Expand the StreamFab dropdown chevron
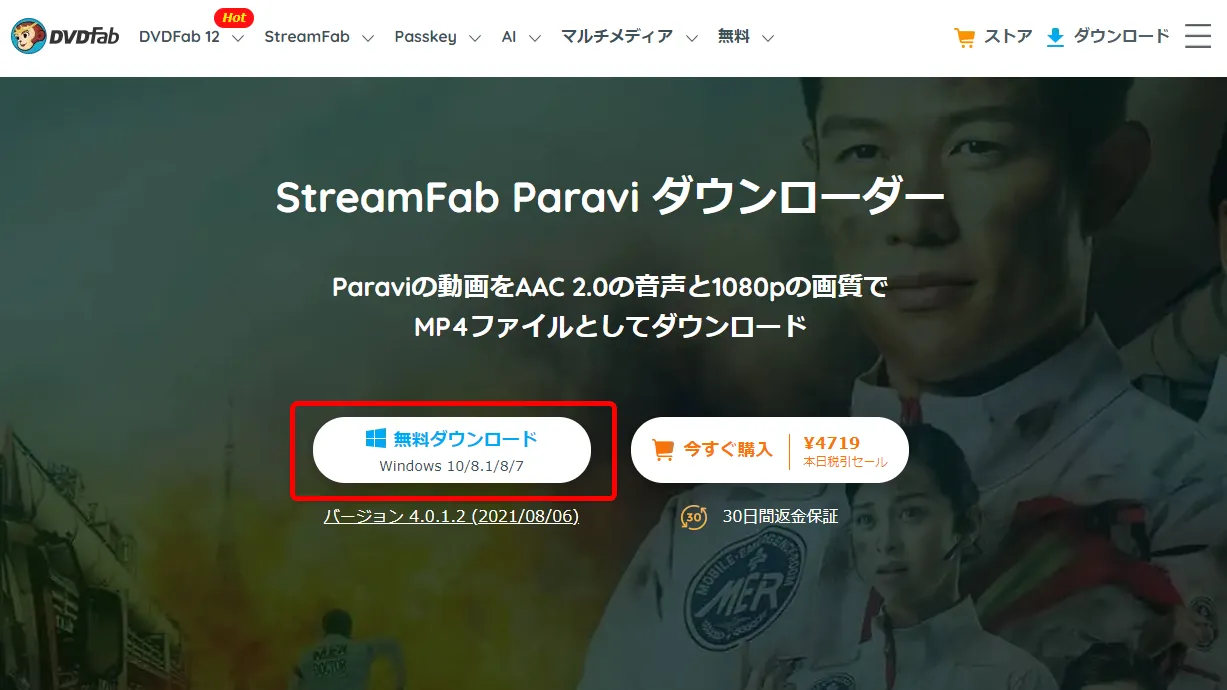 368,38
